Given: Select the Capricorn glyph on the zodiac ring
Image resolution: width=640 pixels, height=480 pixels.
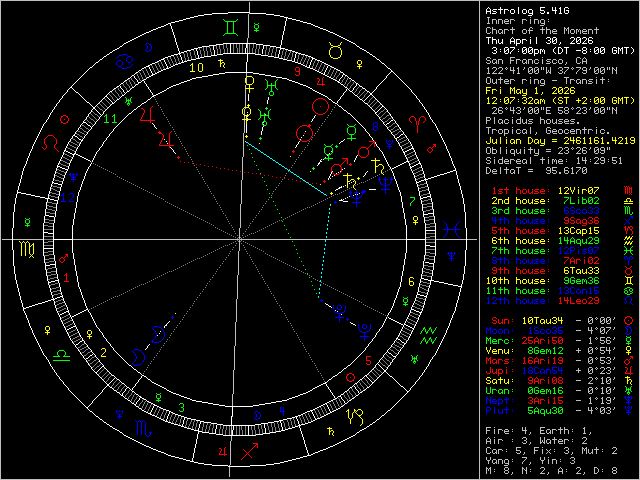Looking at the screenshot, I should pyautogui.click(x=353, y=415).
